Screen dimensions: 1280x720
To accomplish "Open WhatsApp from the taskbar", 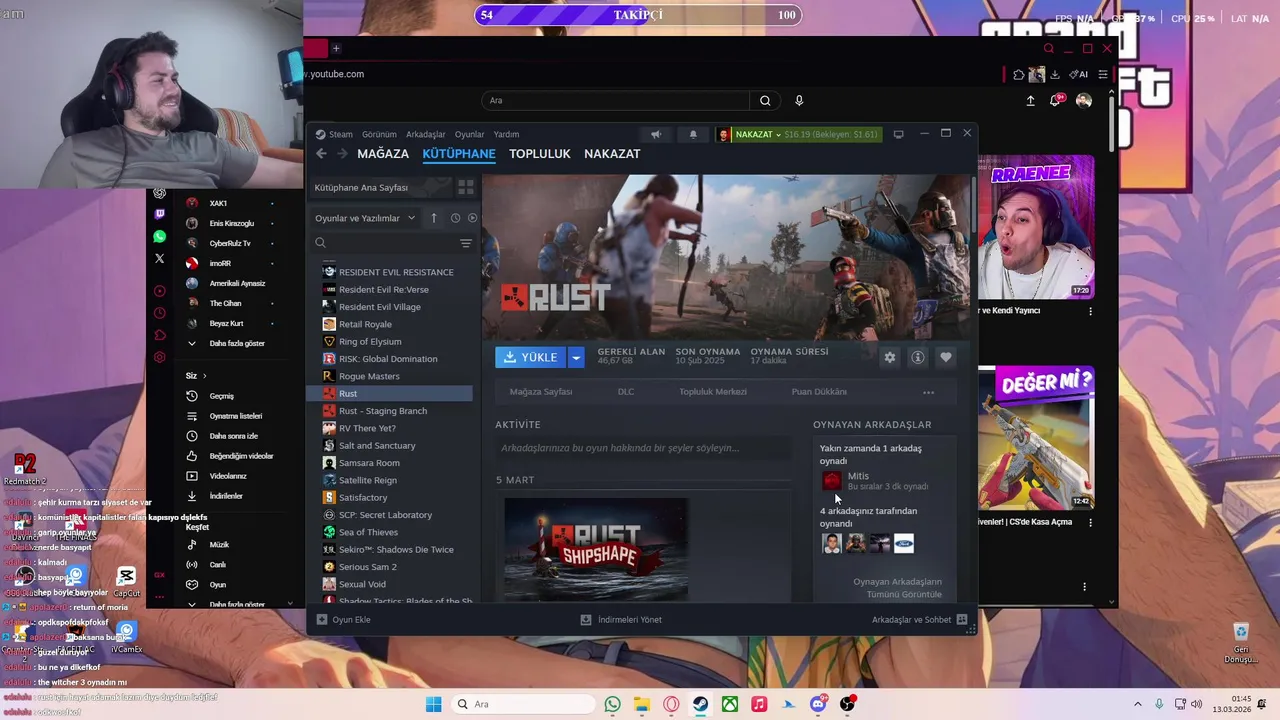I will point(612,704).
